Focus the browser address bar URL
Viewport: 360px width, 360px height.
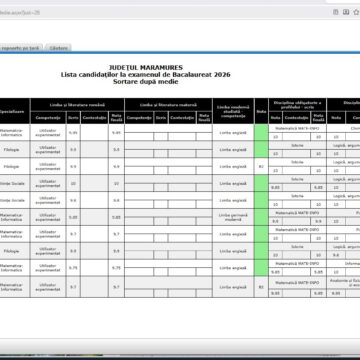20,12
